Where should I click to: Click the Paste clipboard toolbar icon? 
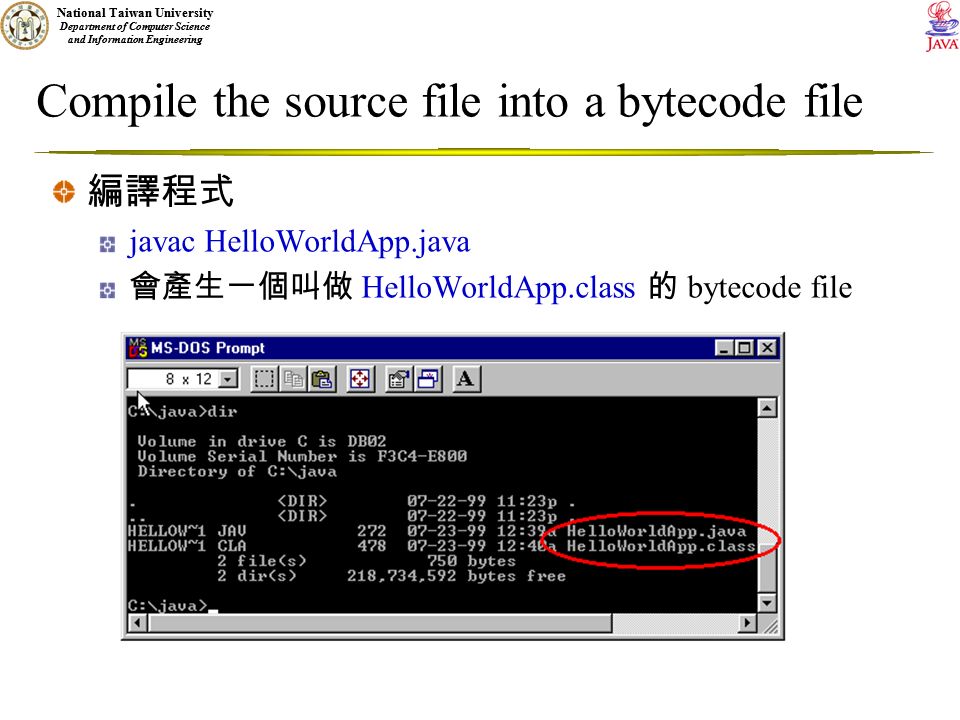321,379
